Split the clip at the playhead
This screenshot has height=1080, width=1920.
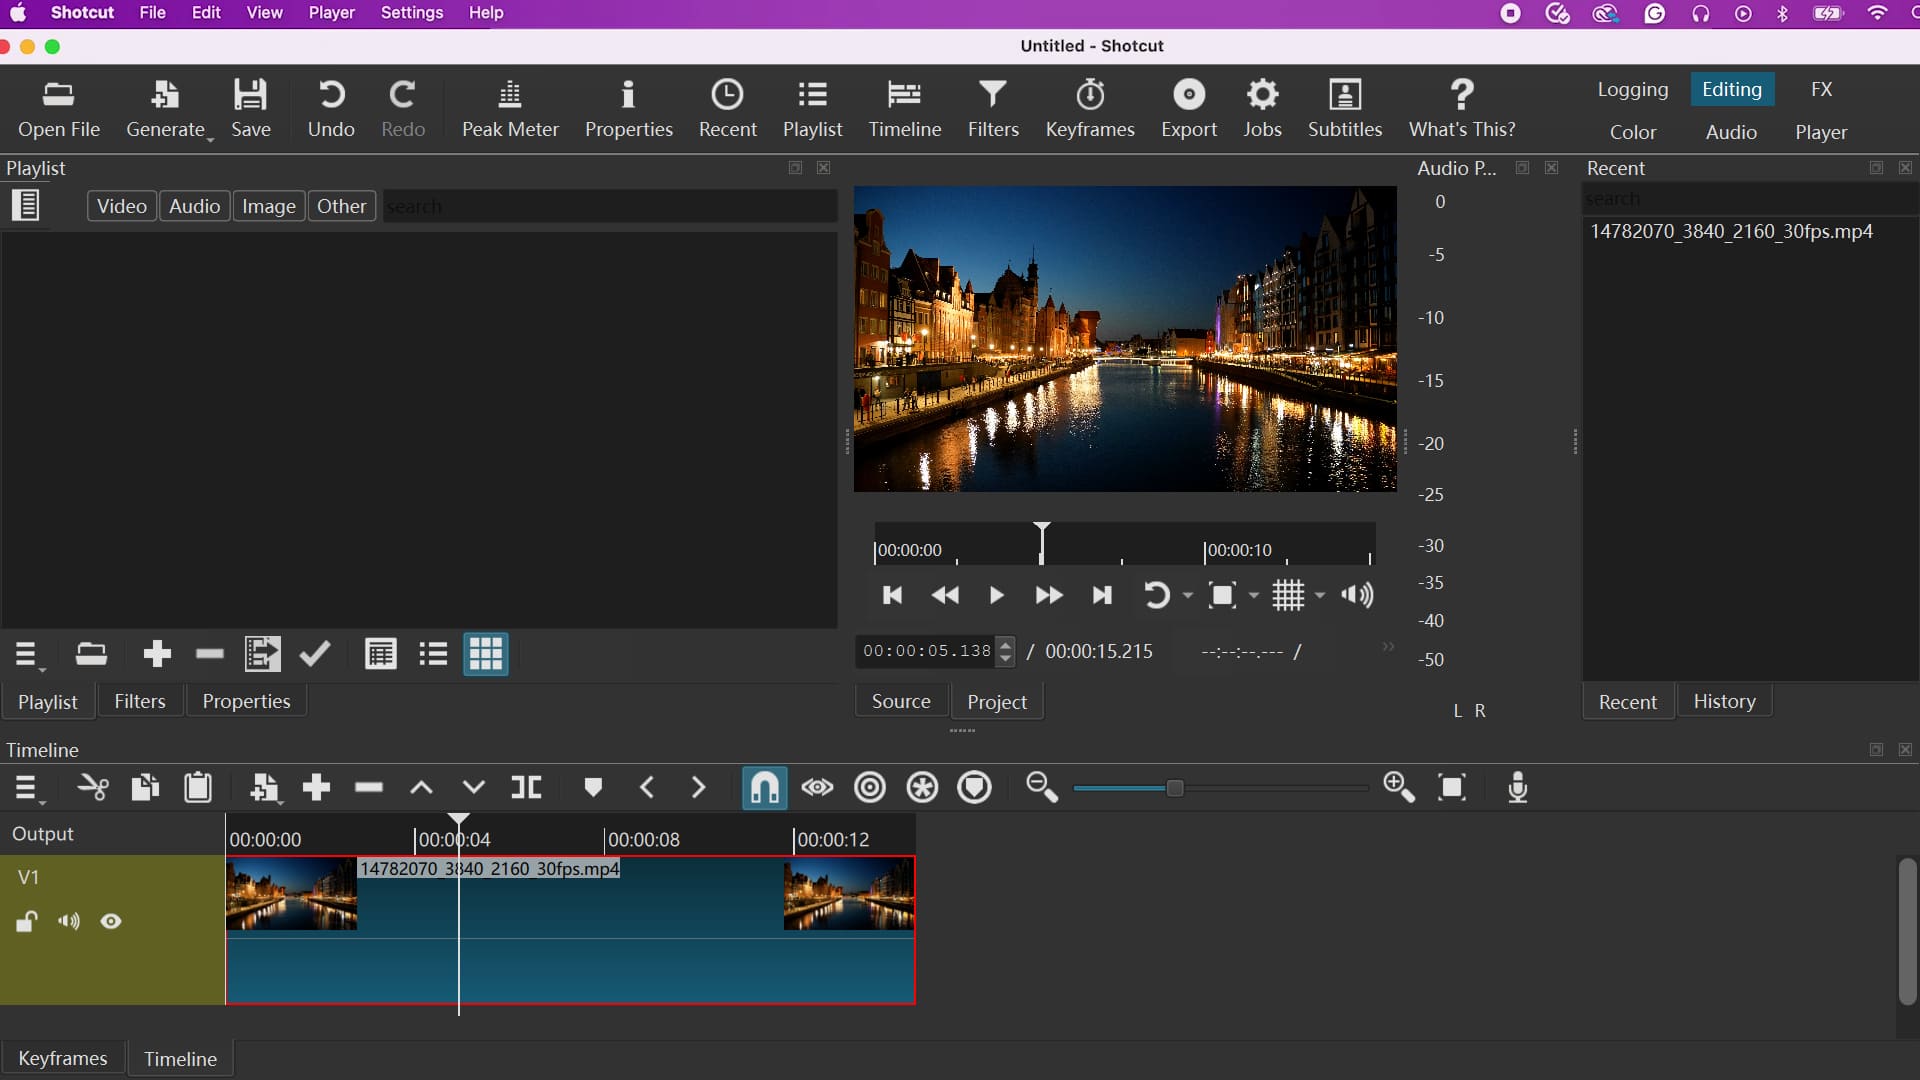click(526, 788)
